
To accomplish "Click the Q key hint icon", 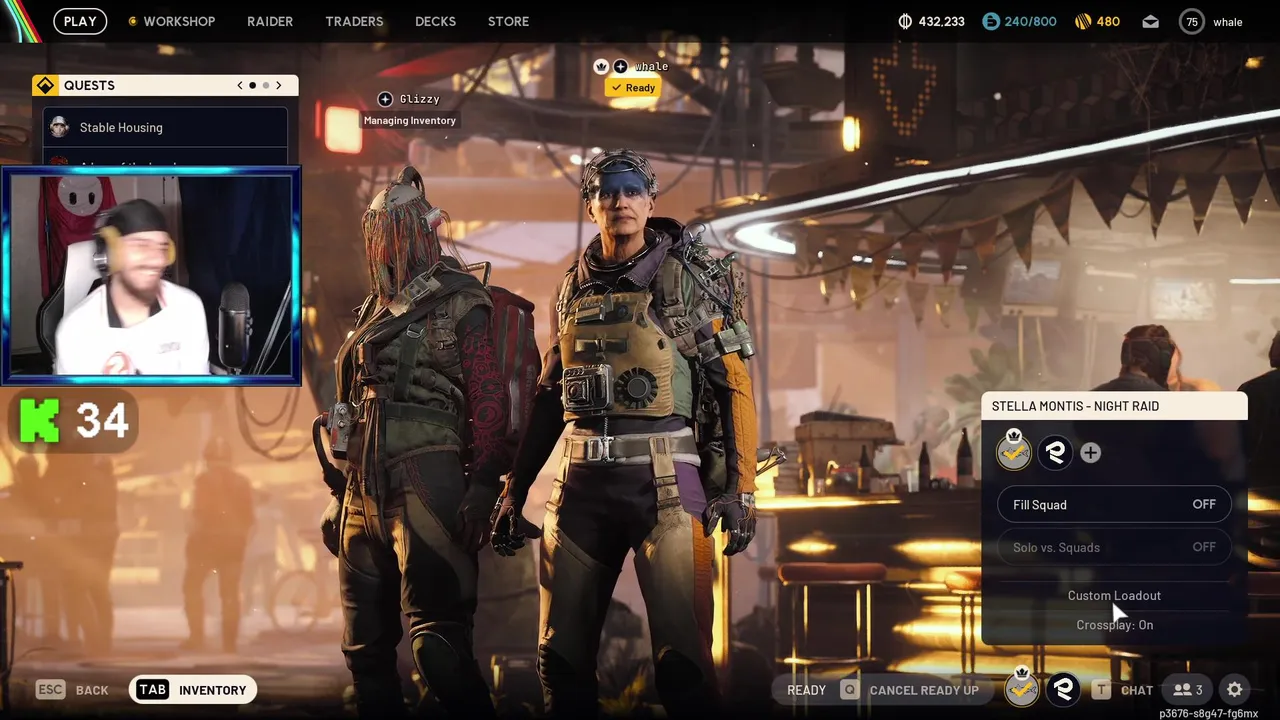I will pos(849,690).
